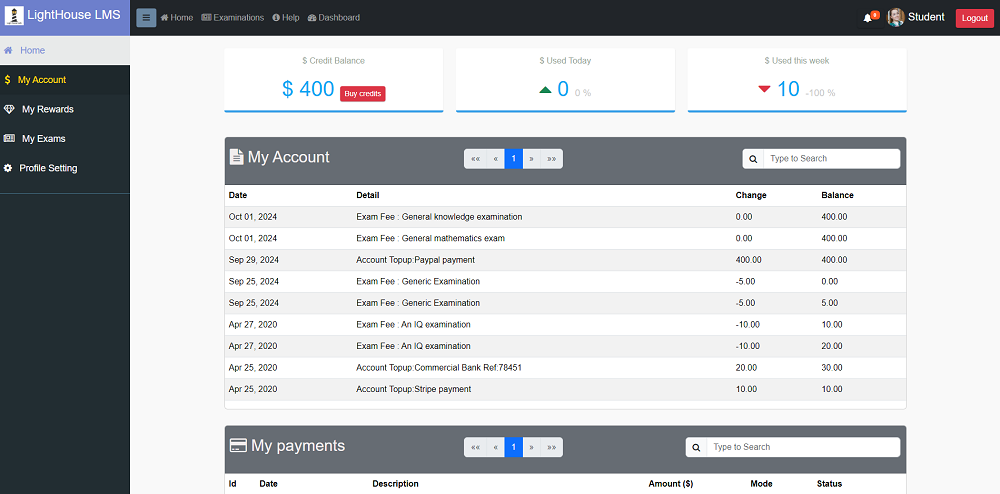
Task: Go to first page in My payments pagination
Action: point(475,447)
